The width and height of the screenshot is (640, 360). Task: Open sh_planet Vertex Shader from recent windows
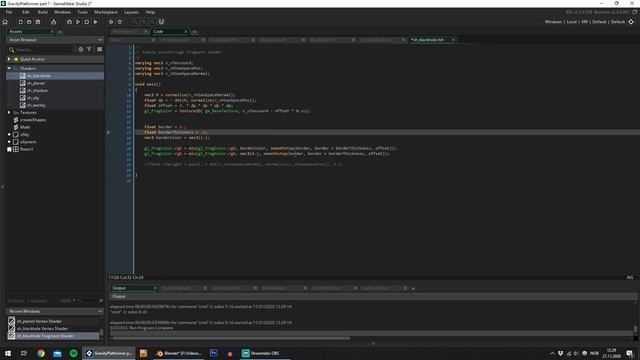point(53,321)
